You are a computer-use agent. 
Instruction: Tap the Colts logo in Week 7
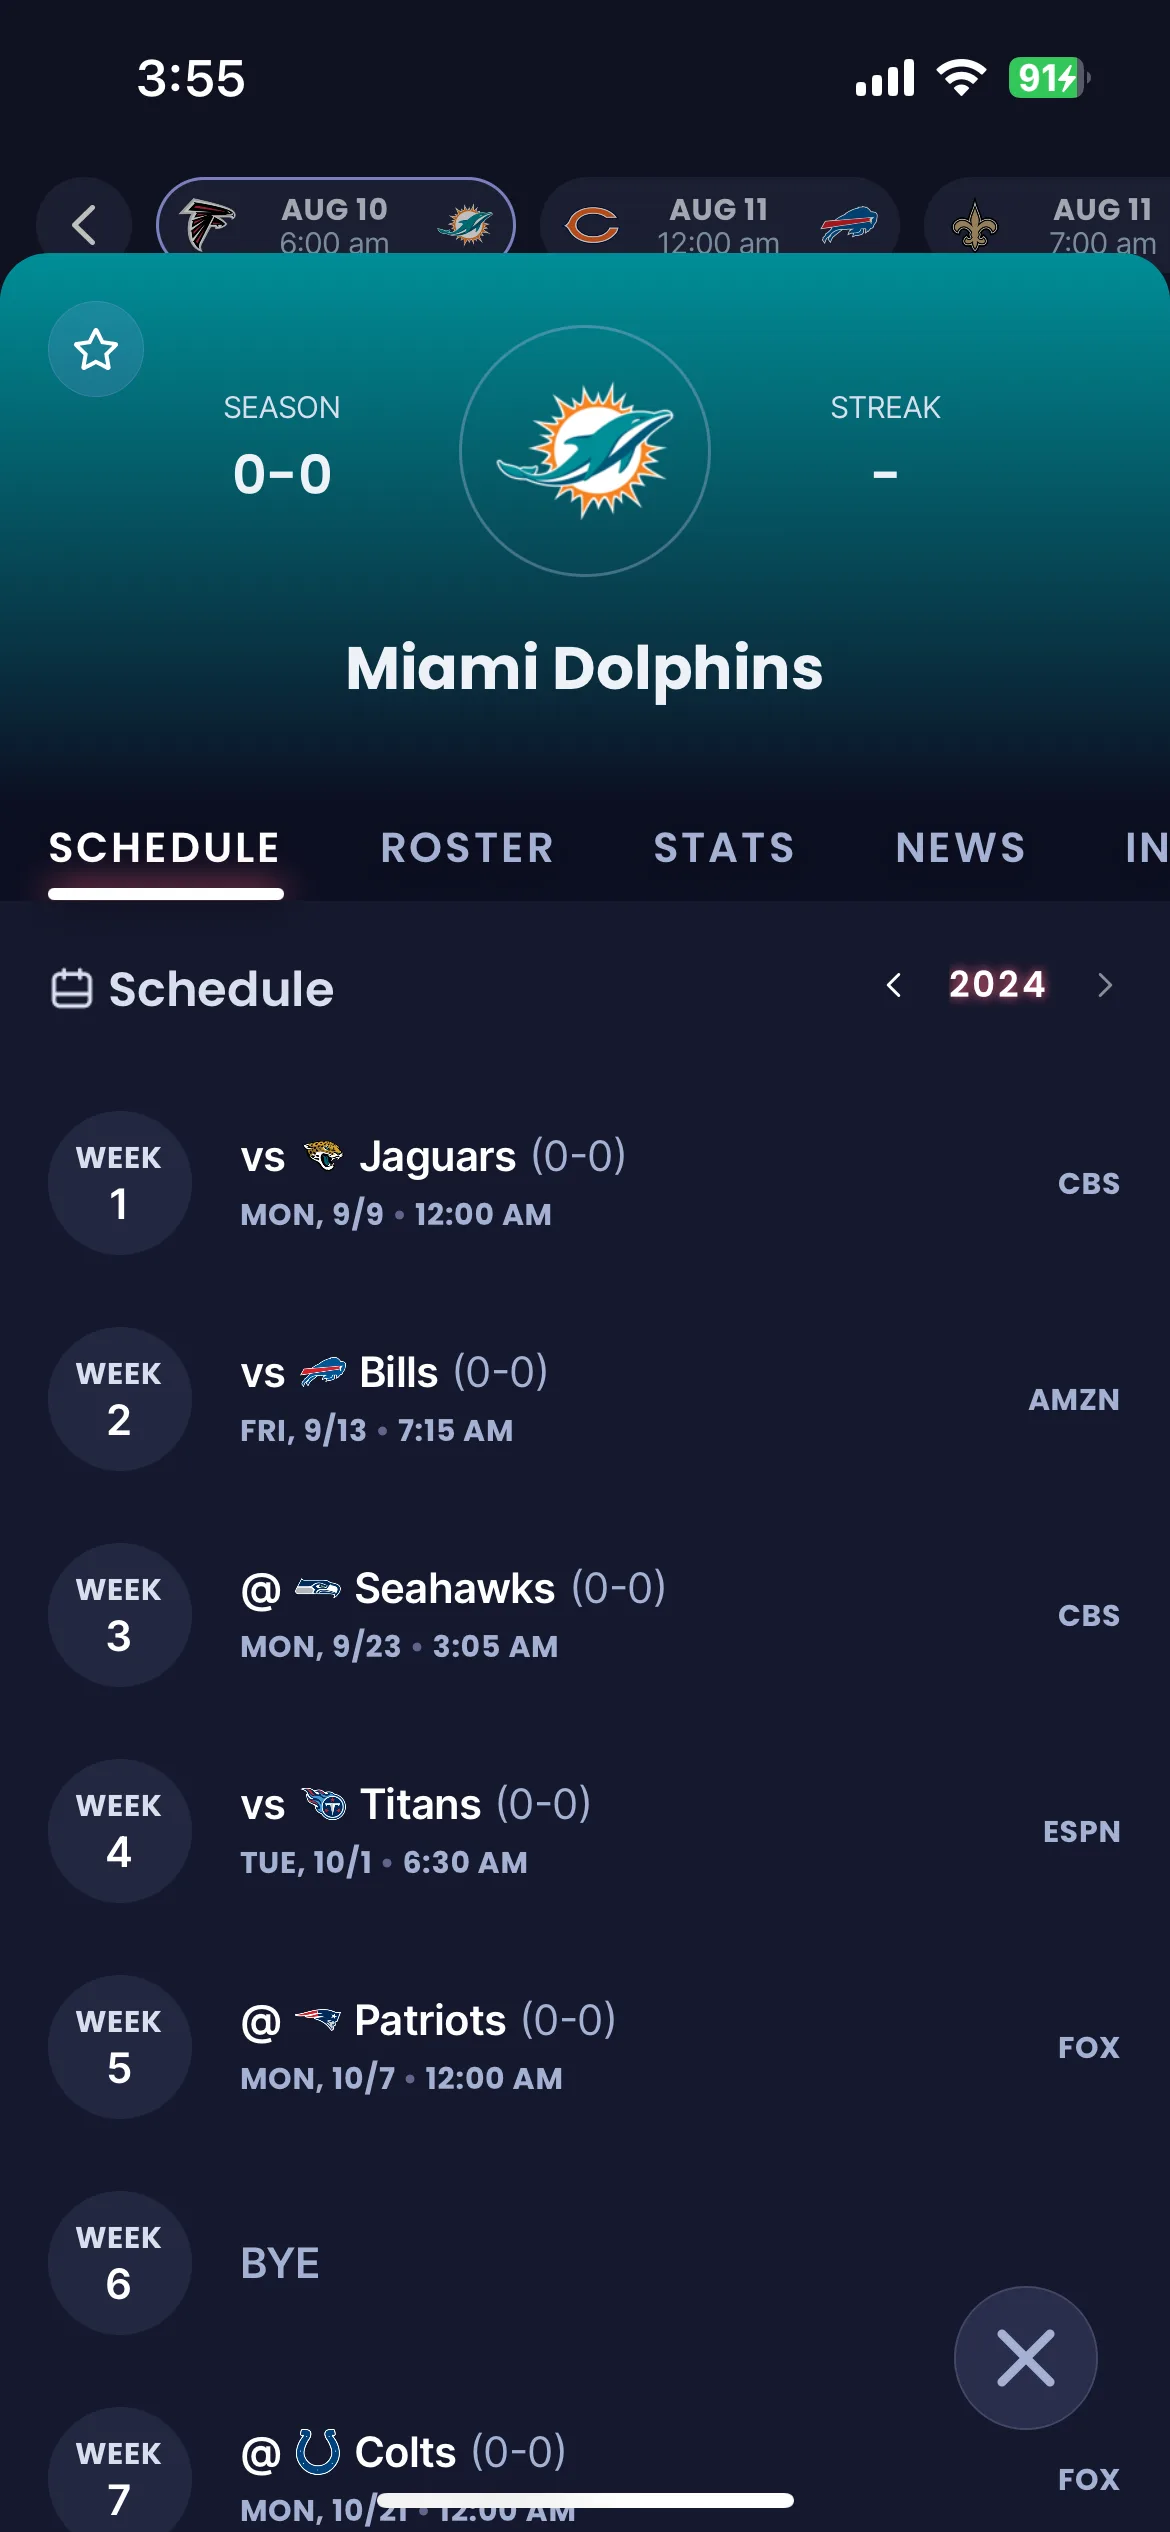(318, 2451)
